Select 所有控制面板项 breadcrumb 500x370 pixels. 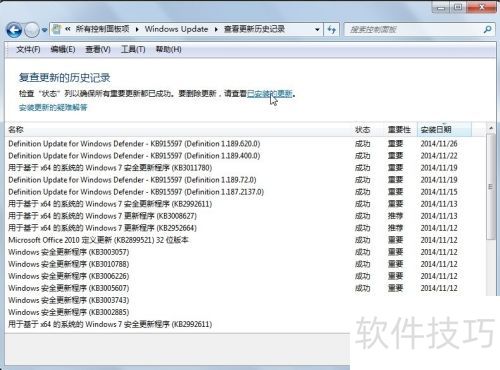point(102,29)
